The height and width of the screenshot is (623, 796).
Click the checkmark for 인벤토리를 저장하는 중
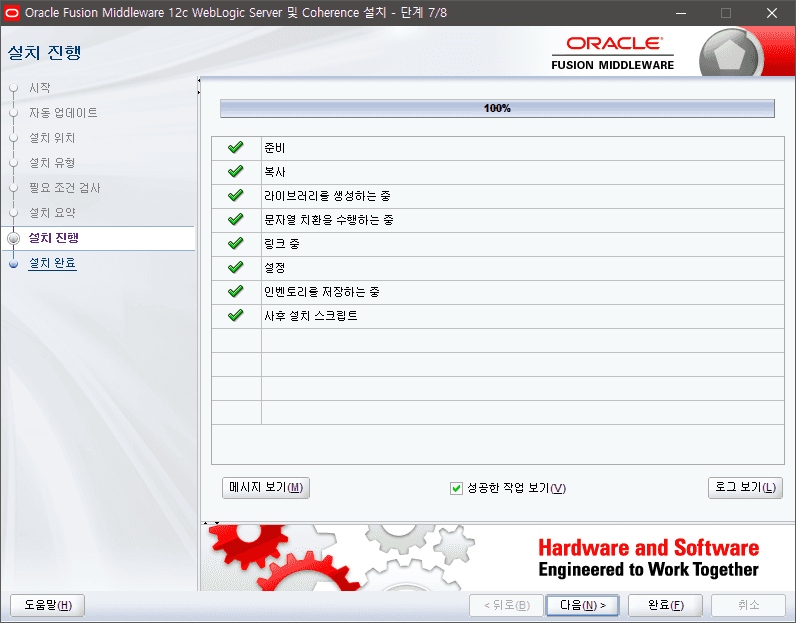point(236,291)
